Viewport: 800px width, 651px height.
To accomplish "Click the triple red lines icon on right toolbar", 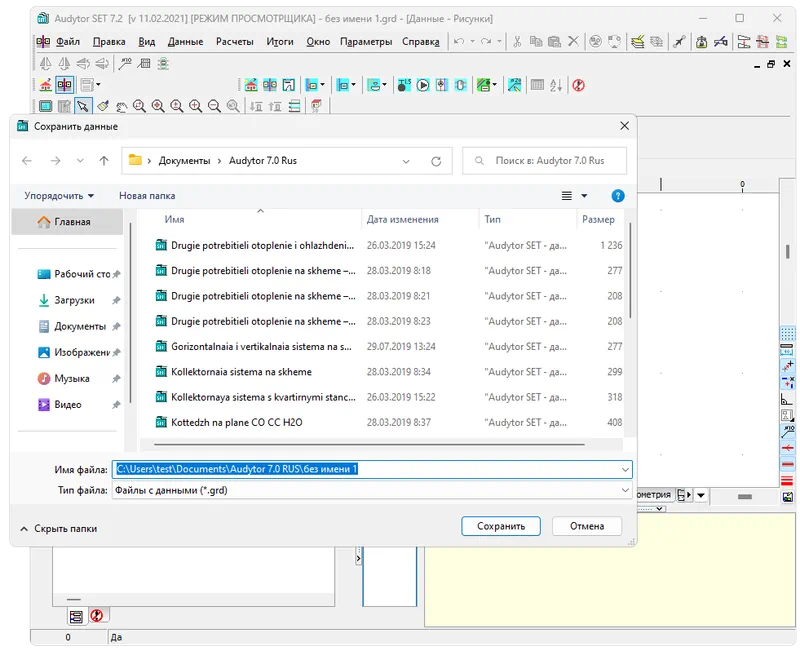I will (x=787, y=480).
